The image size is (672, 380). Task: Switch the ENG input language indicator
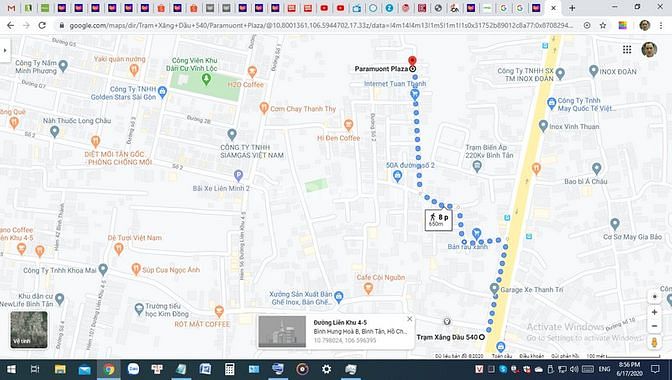[604, 369]
